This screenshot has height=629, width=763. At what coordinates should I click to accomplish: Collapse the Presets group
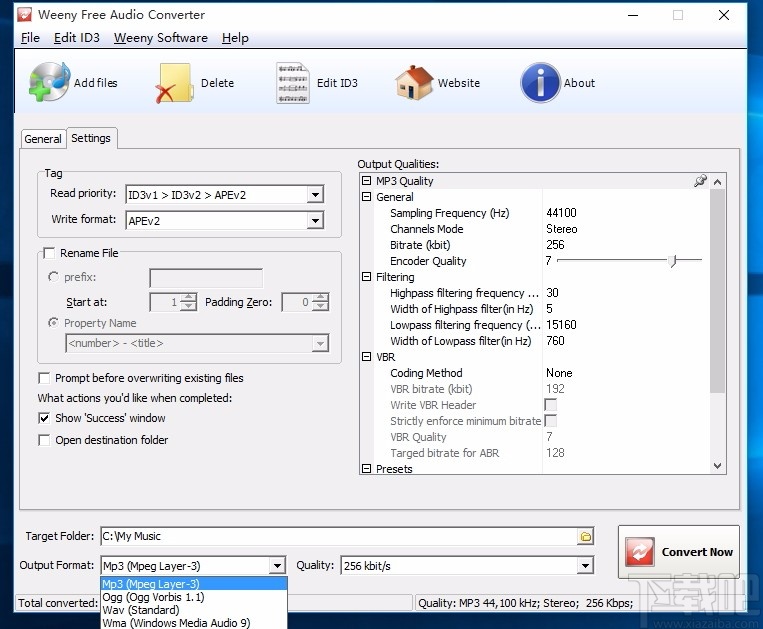pos(366,468)
